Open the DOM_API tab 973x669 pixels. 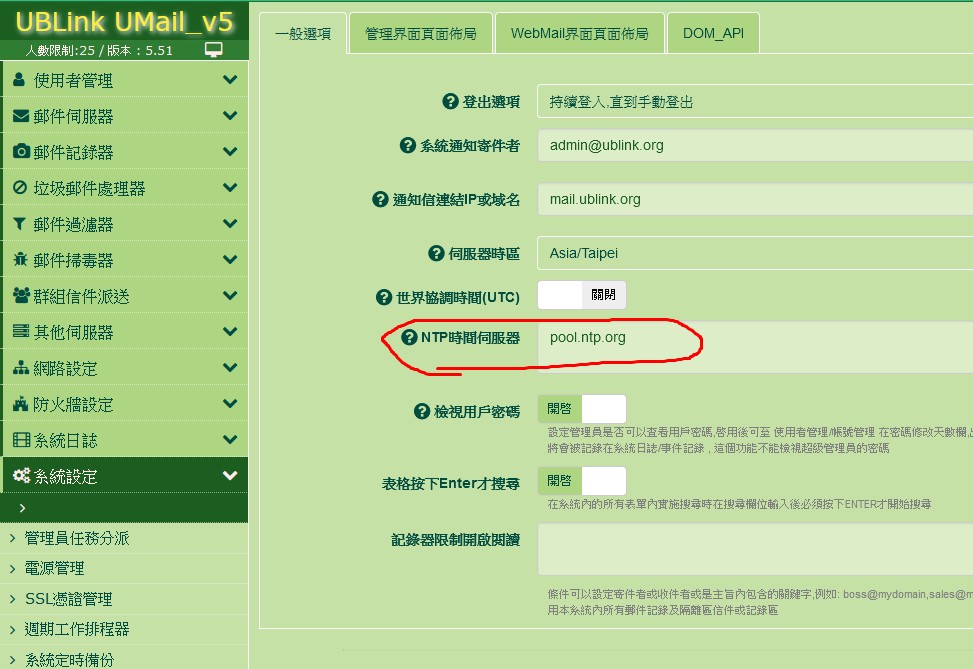712,33
